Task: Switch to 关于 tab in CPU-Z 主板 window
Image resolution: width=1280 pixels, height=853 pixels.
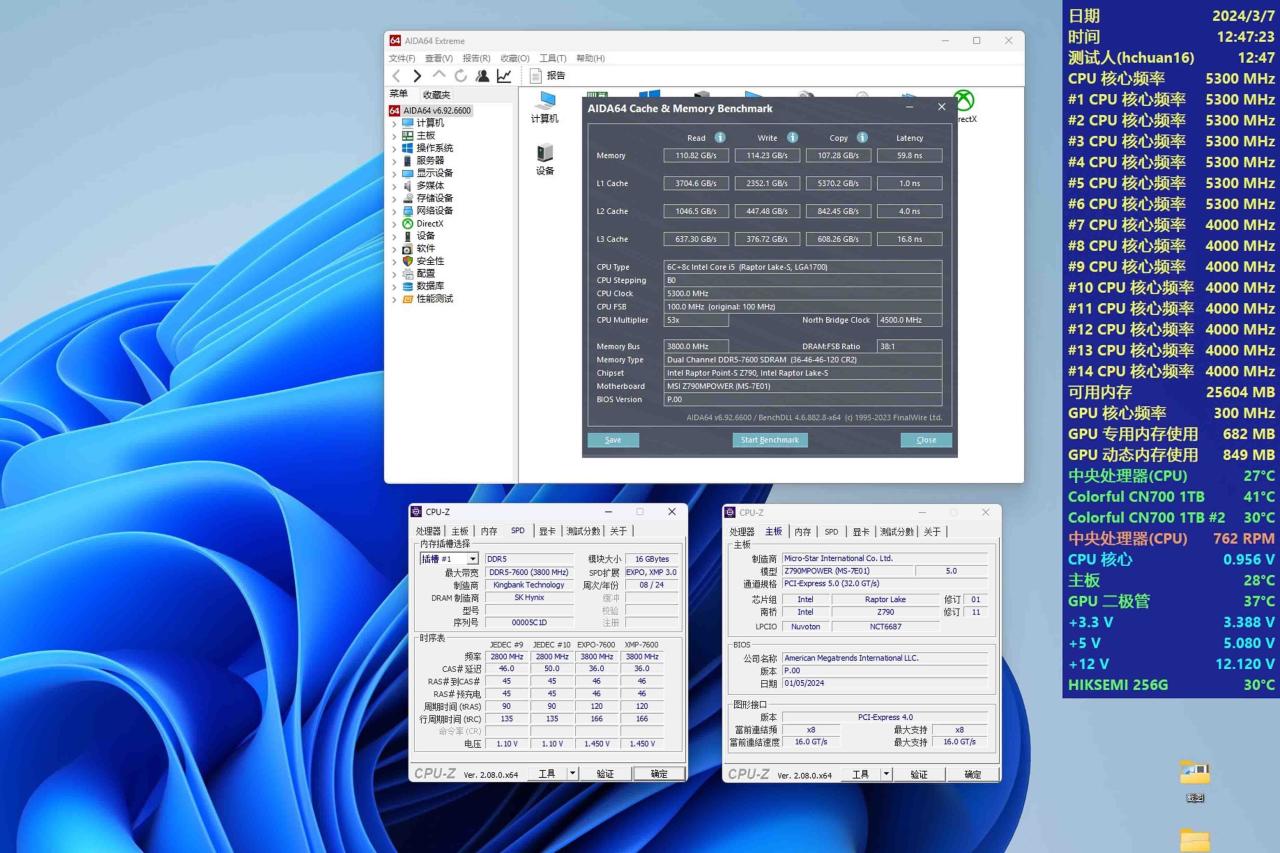Action: click(x=932, y=532)
